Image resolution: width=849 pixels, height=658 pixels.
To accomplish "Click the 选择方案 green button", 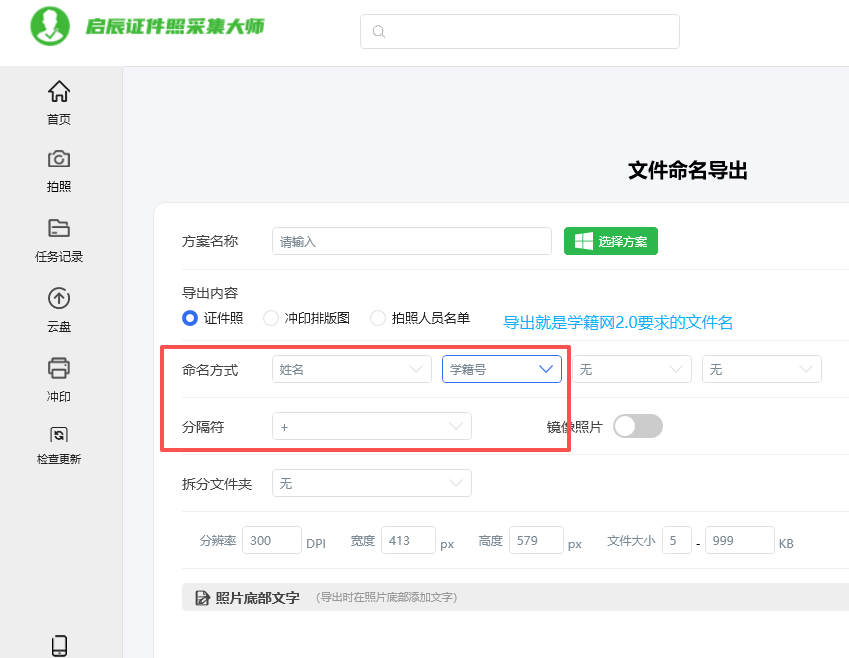I will pyautogui.click(x=611, y=241).
